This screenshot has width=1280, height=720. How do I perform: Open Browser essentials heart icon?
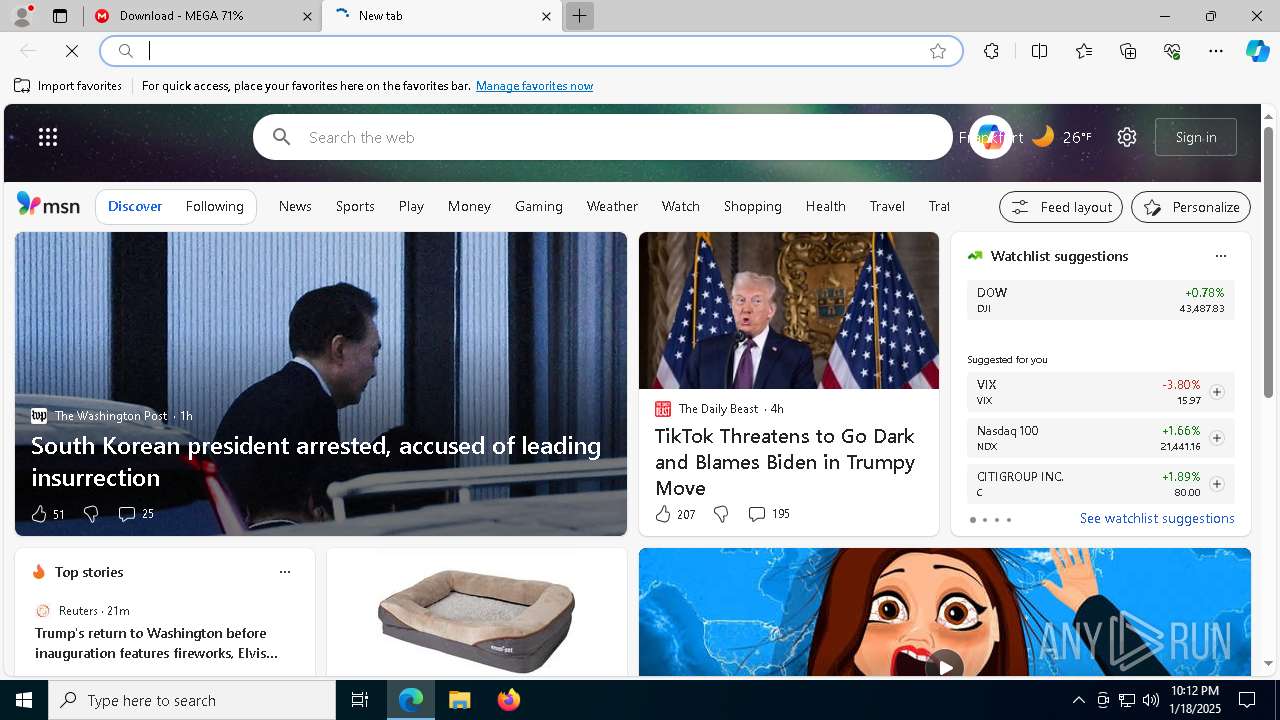pos(1172,51)
